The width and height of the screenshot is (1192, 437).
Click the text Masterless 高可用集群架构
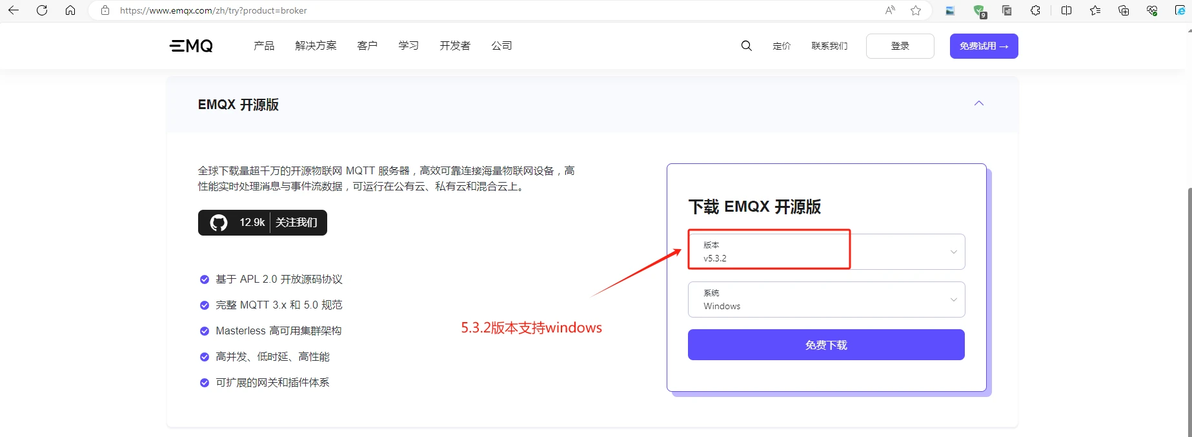[x=278, y=331]
